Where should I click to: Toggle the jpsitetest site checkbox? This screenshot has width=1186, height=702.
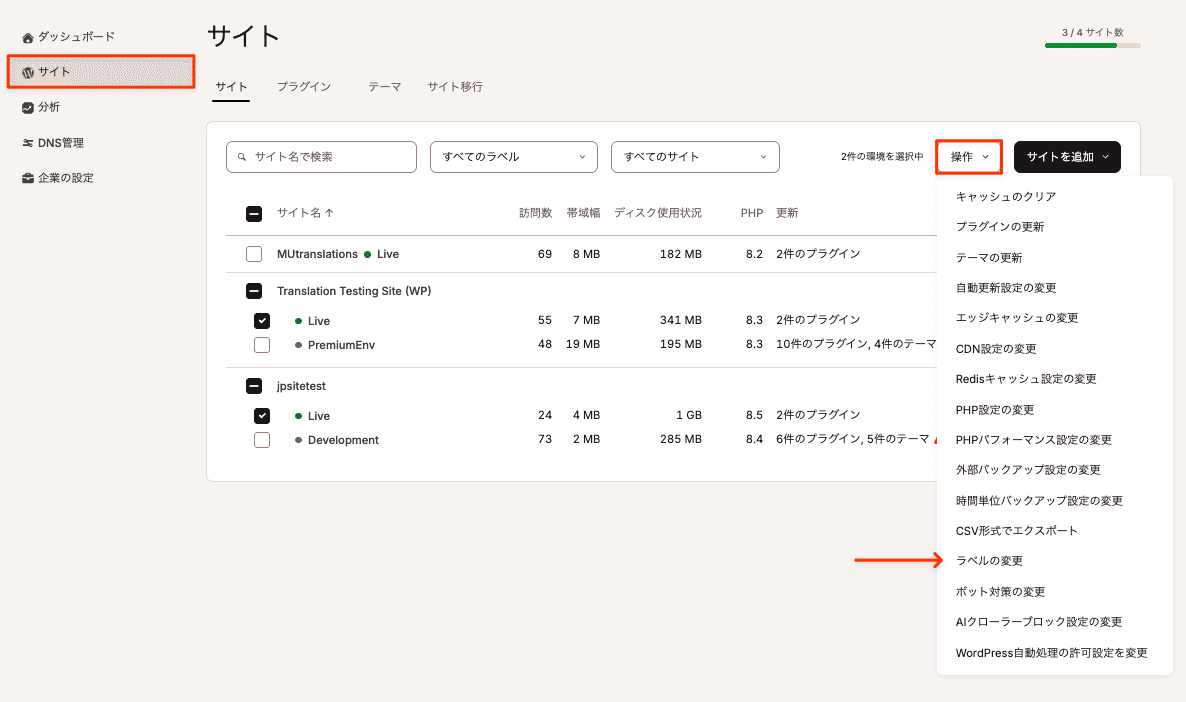point(254,387)
